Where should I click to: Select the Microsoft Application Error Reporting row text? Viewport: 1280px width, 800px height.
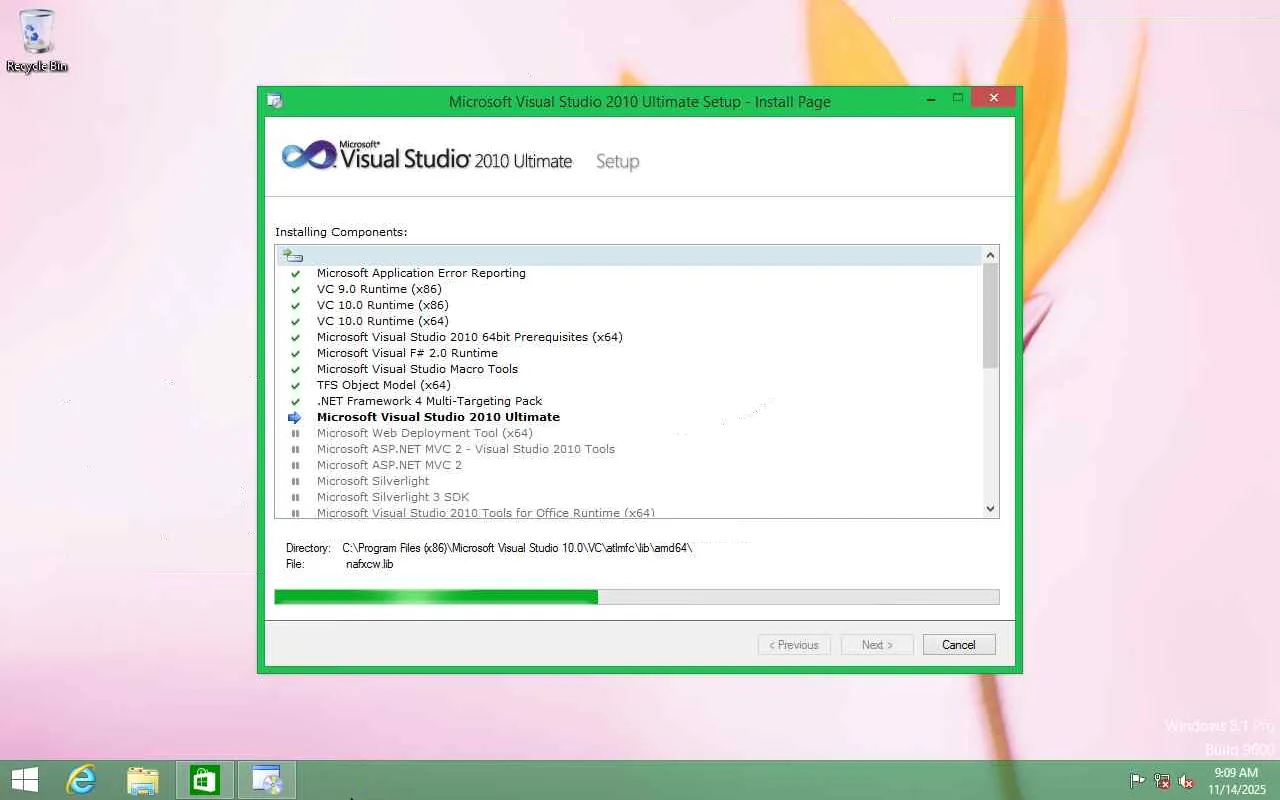tap(421, 273)
